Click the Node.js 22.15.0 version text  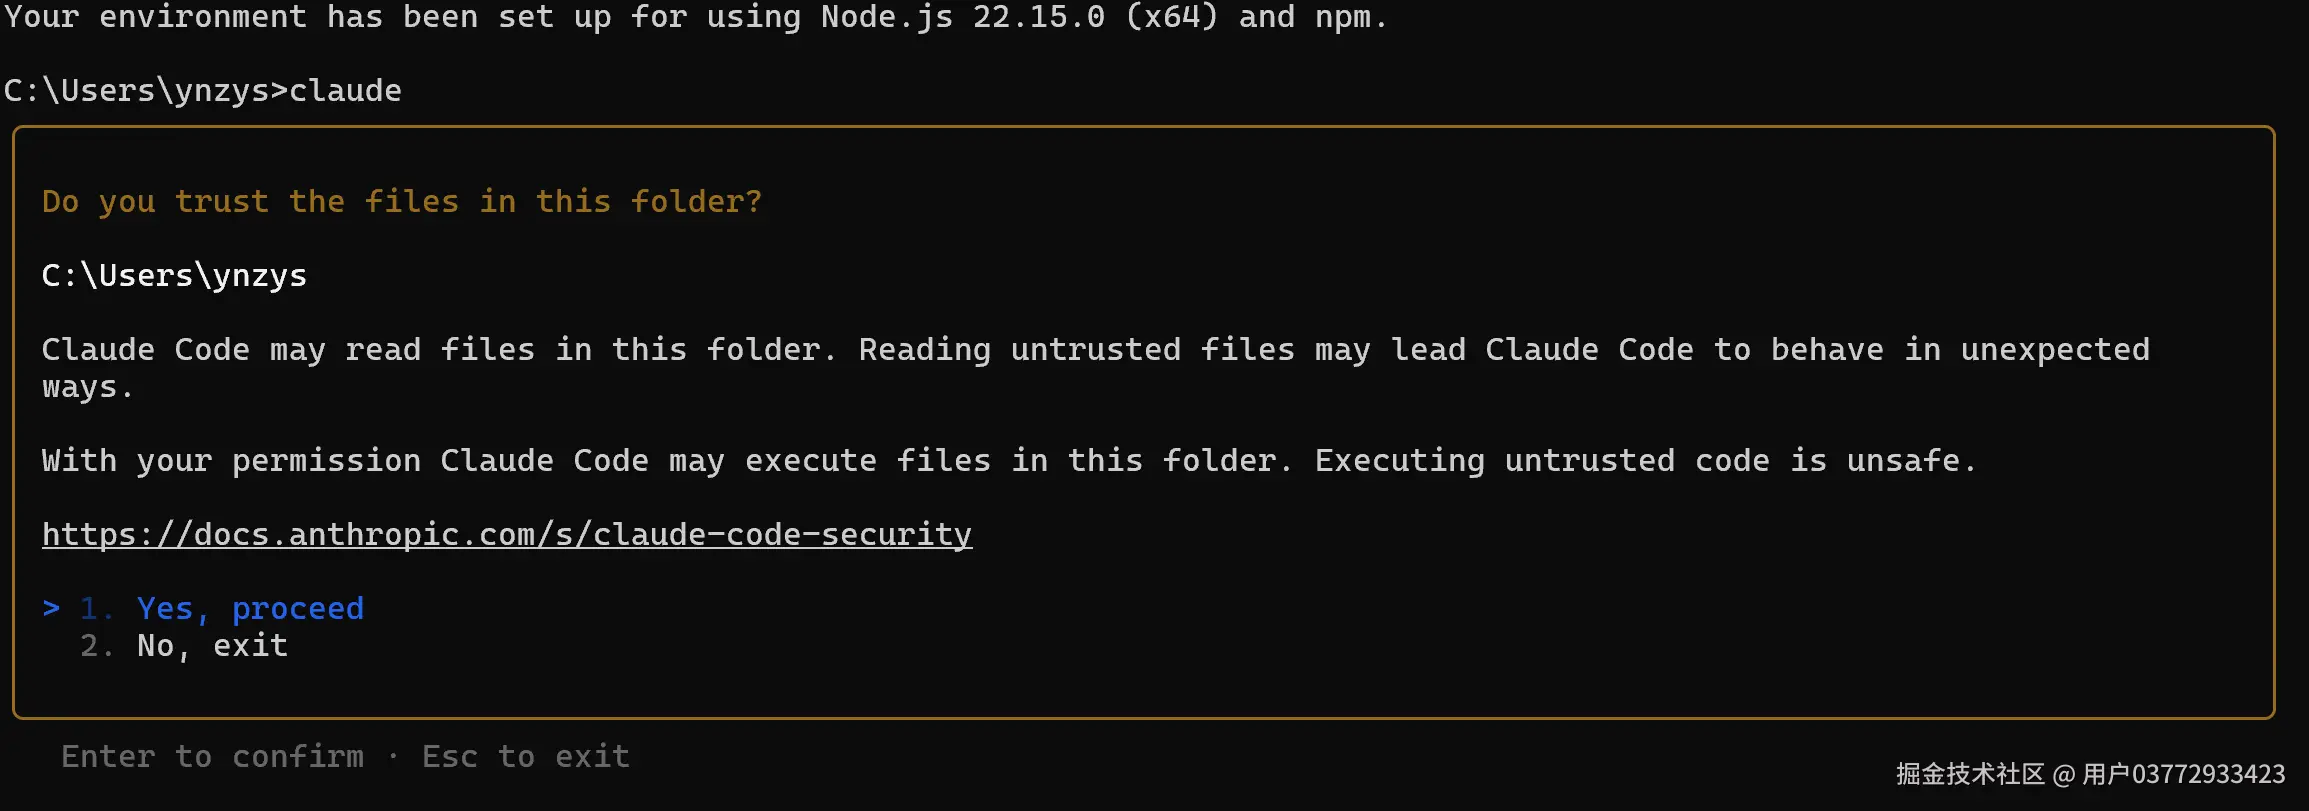(x=962, y=17)
